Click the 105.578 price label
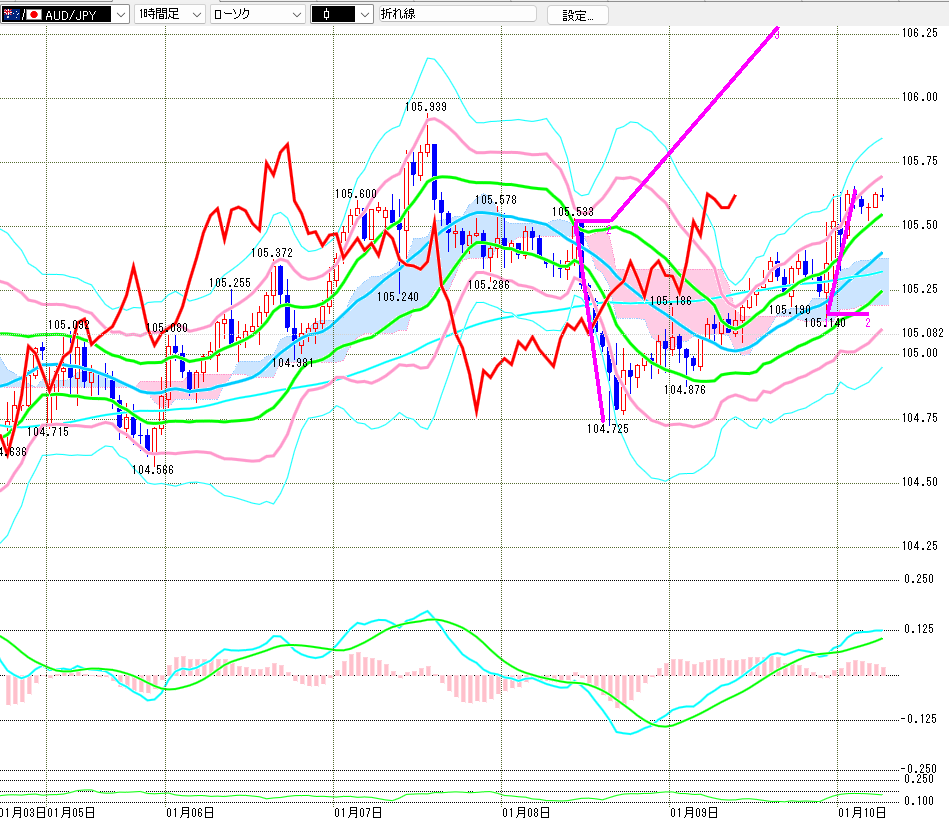The image size is (949, 822). coord(495,200)
